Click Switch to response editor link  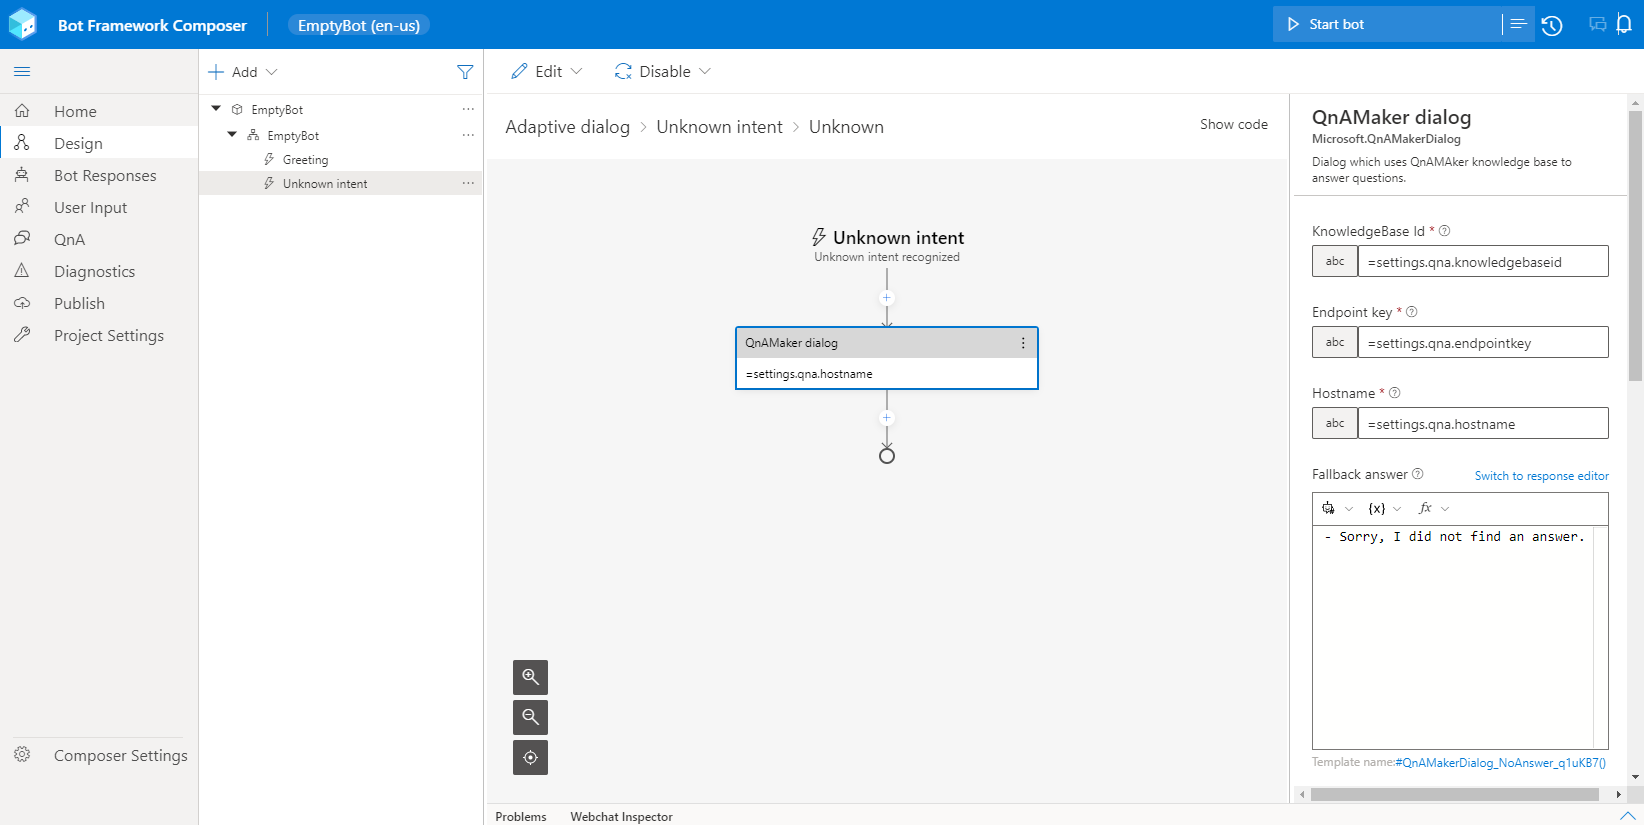click(1542, 476)
